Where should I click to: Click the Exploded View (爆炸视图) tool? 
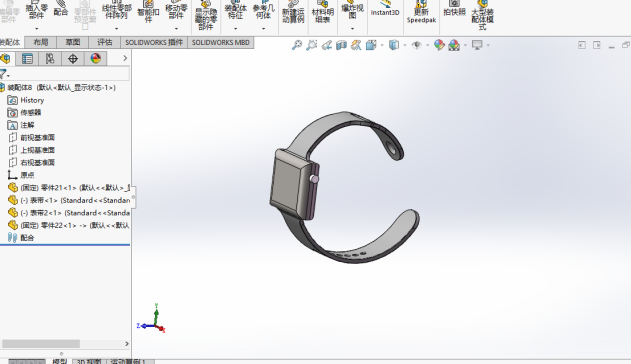tap(352, 10)
